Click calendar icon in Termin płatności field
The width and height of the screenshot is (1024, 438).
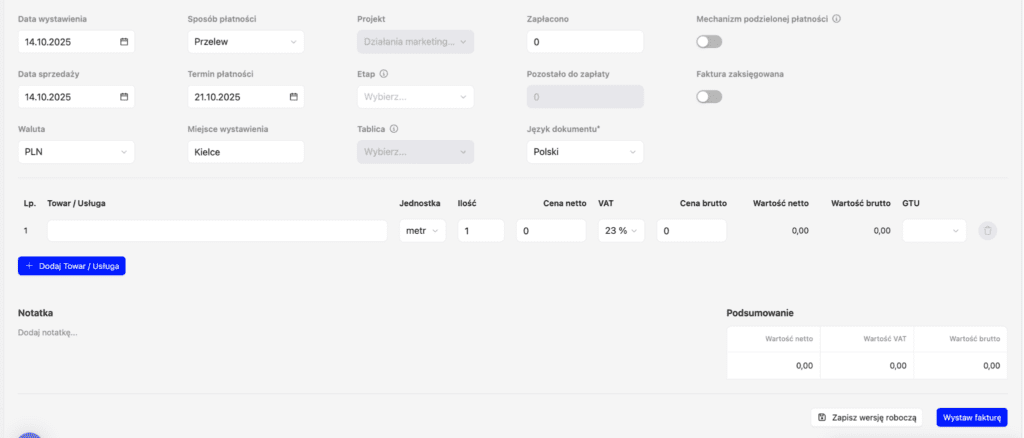(x=294, y=97)
